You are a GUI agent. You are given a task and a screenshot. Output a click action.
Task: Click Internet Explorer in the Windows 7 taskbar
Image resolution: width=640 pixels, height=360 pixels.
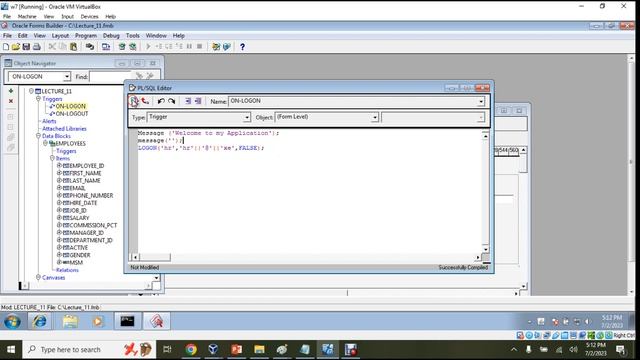(x=40, y=322)
